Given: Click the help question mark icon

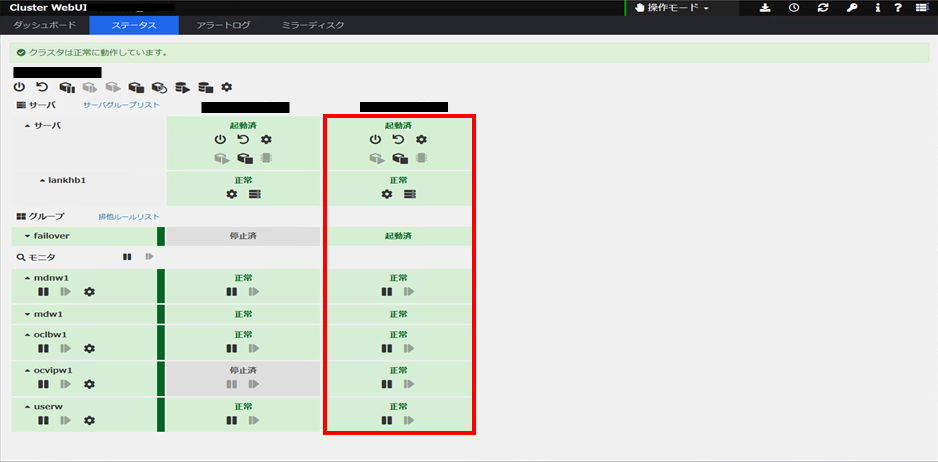Looking at the screenshot, I should coord(898,8).
